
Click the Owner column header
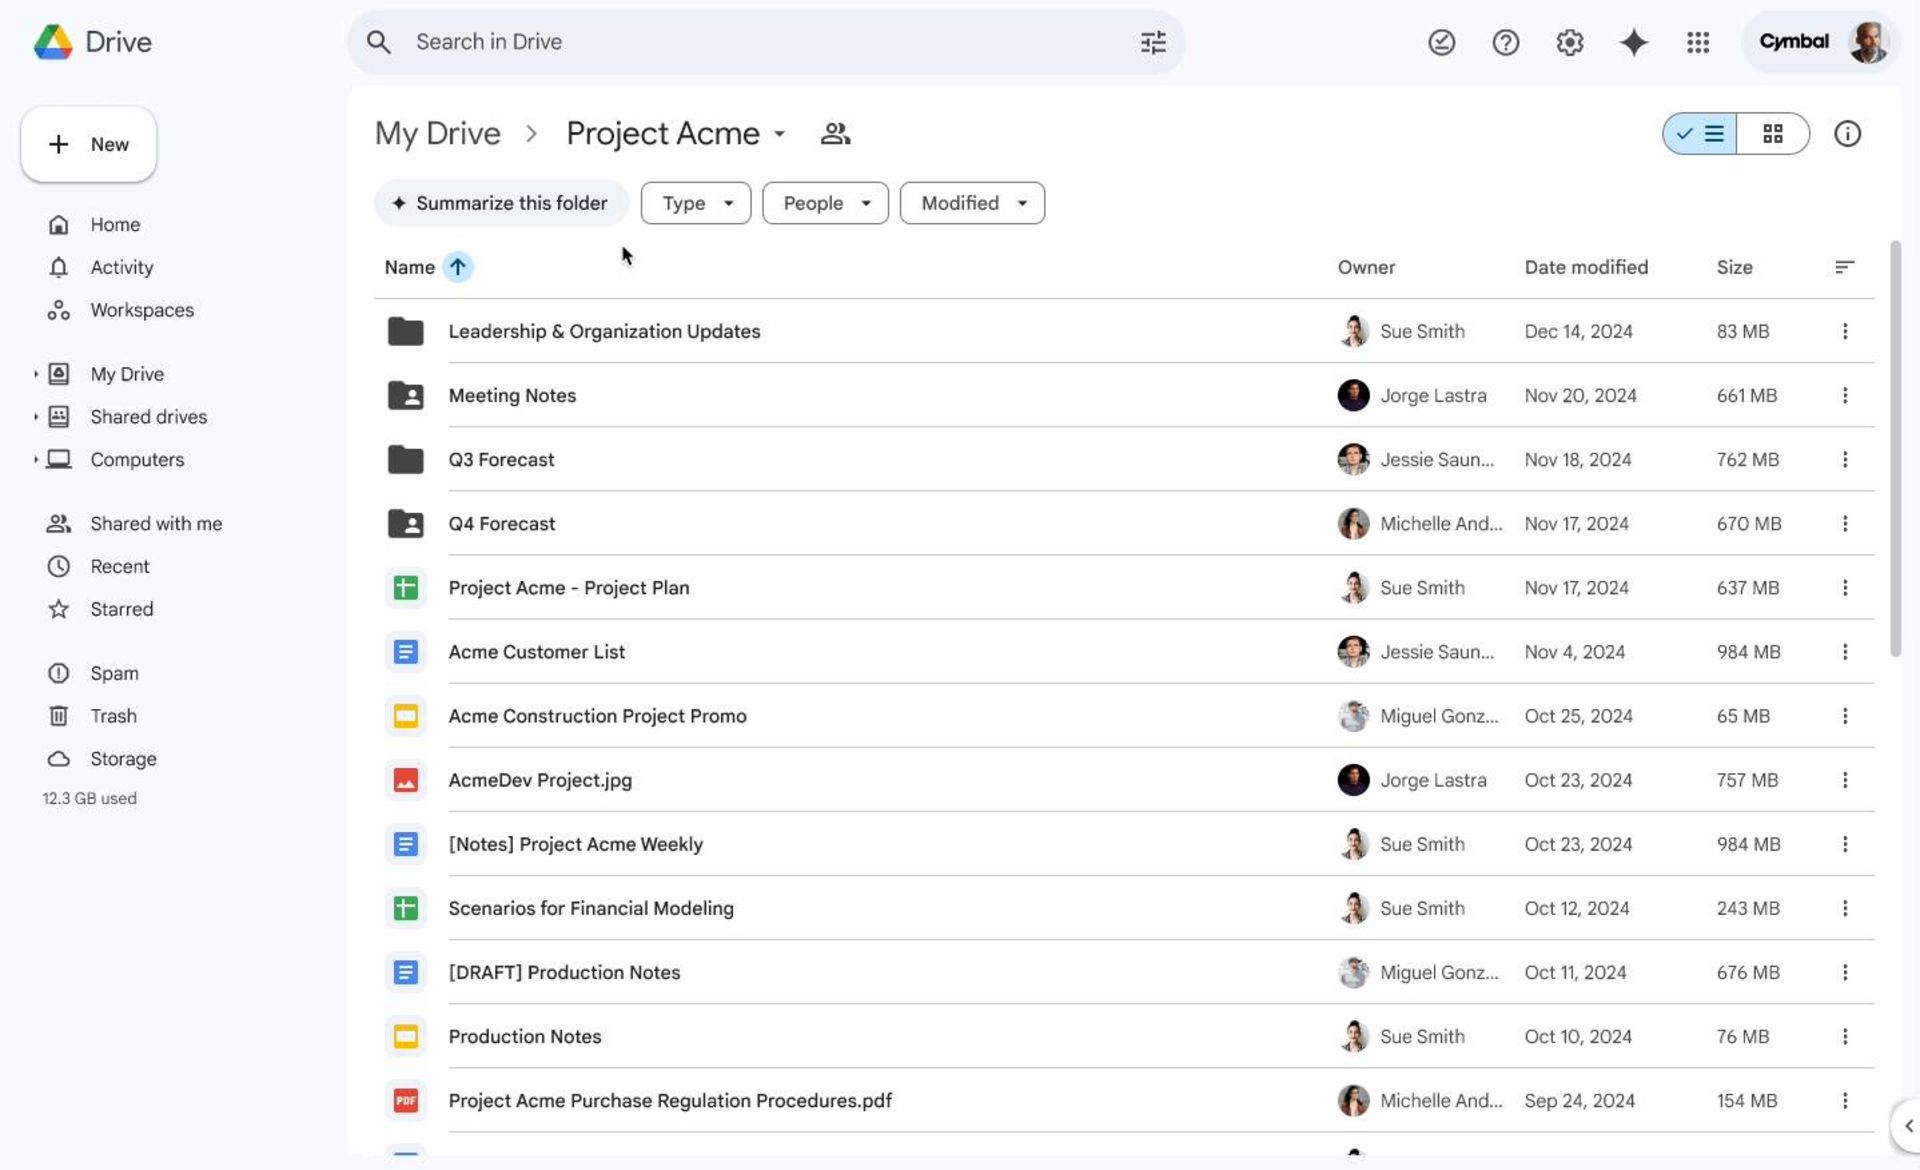[1366, 267]
